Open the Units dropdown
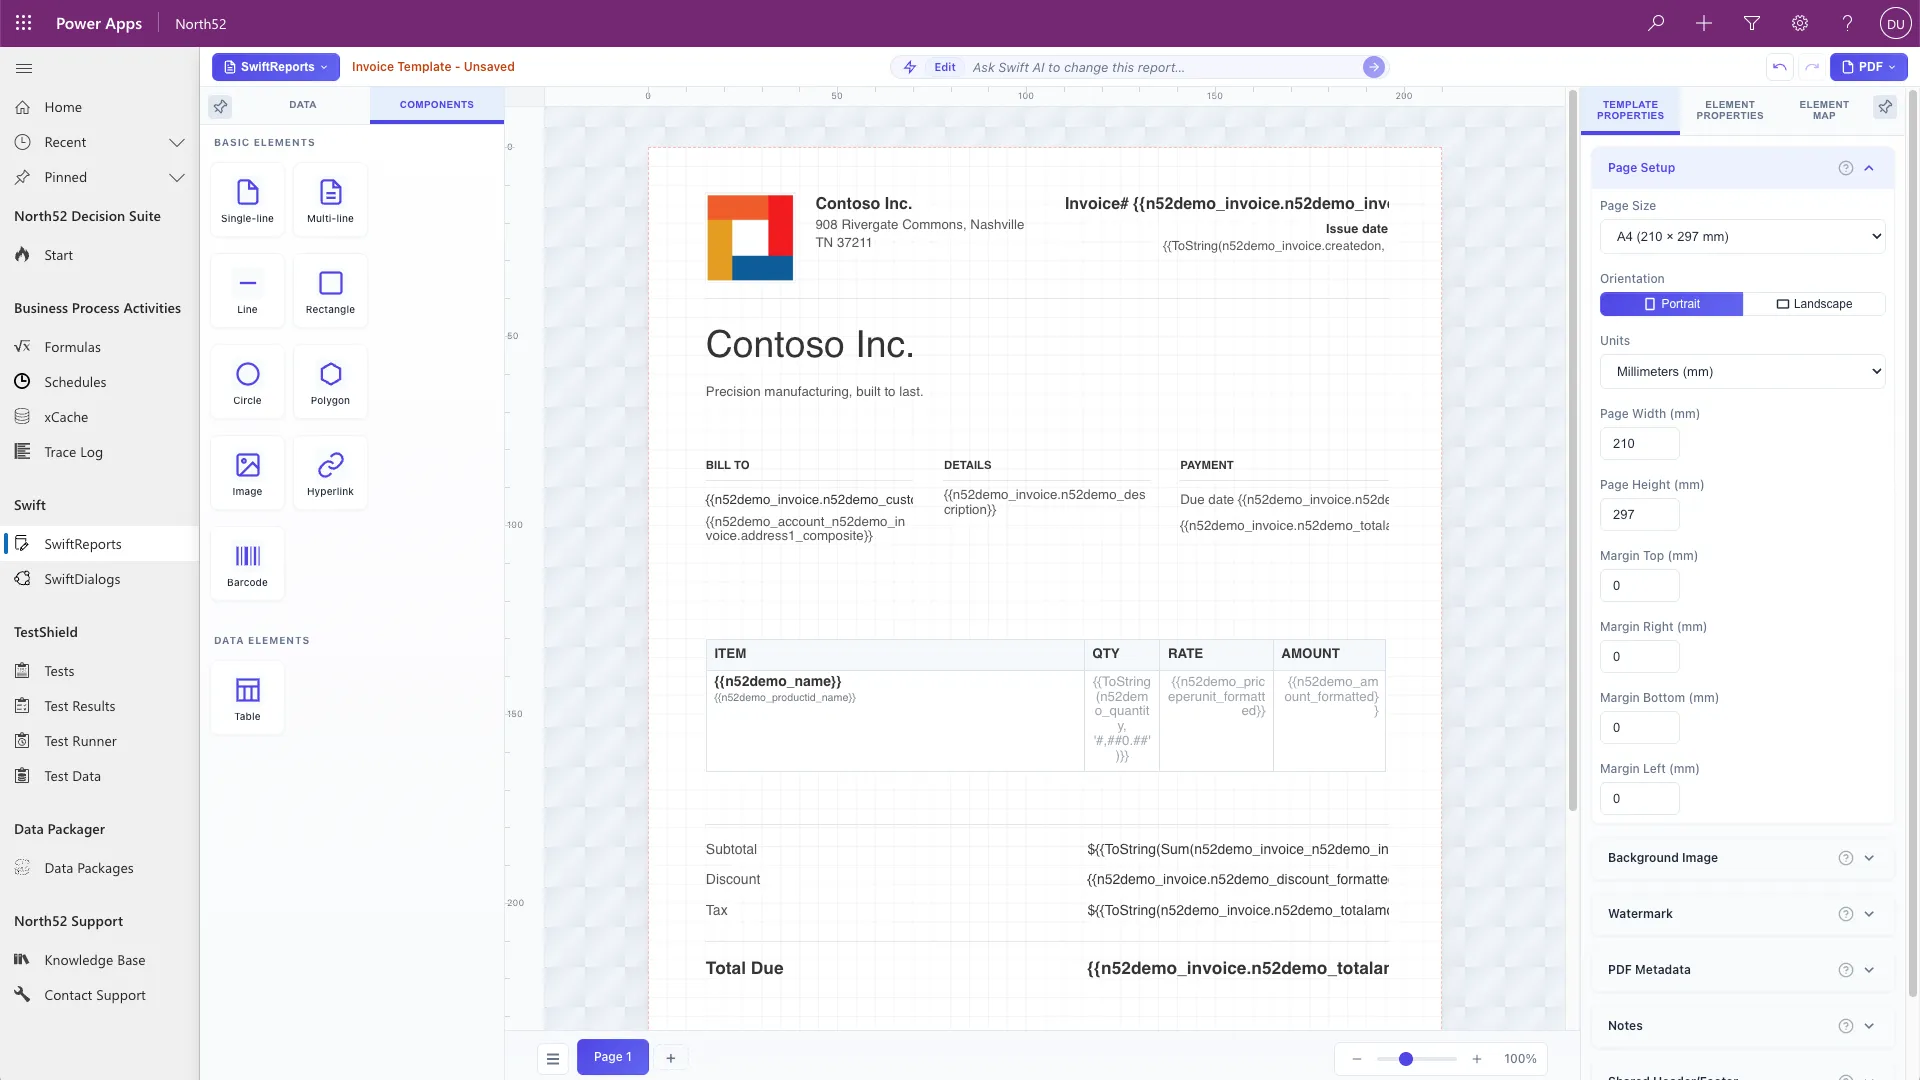1920x1080 pixels. pyautogui.click(x=1742, y=372)
